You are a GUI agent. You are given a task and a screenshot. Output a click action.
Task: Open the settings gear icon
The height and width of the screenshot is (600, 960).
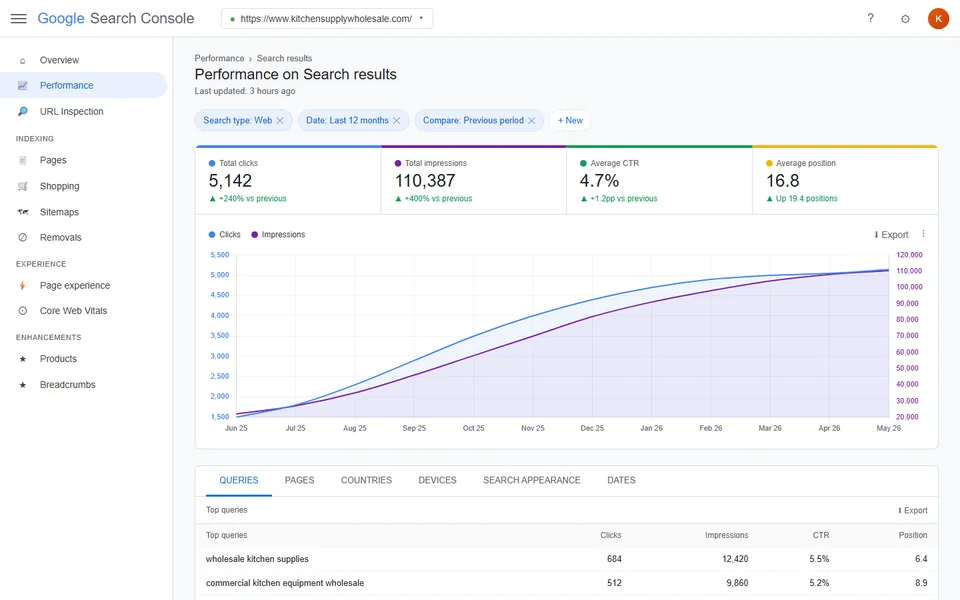pos(905,19)
